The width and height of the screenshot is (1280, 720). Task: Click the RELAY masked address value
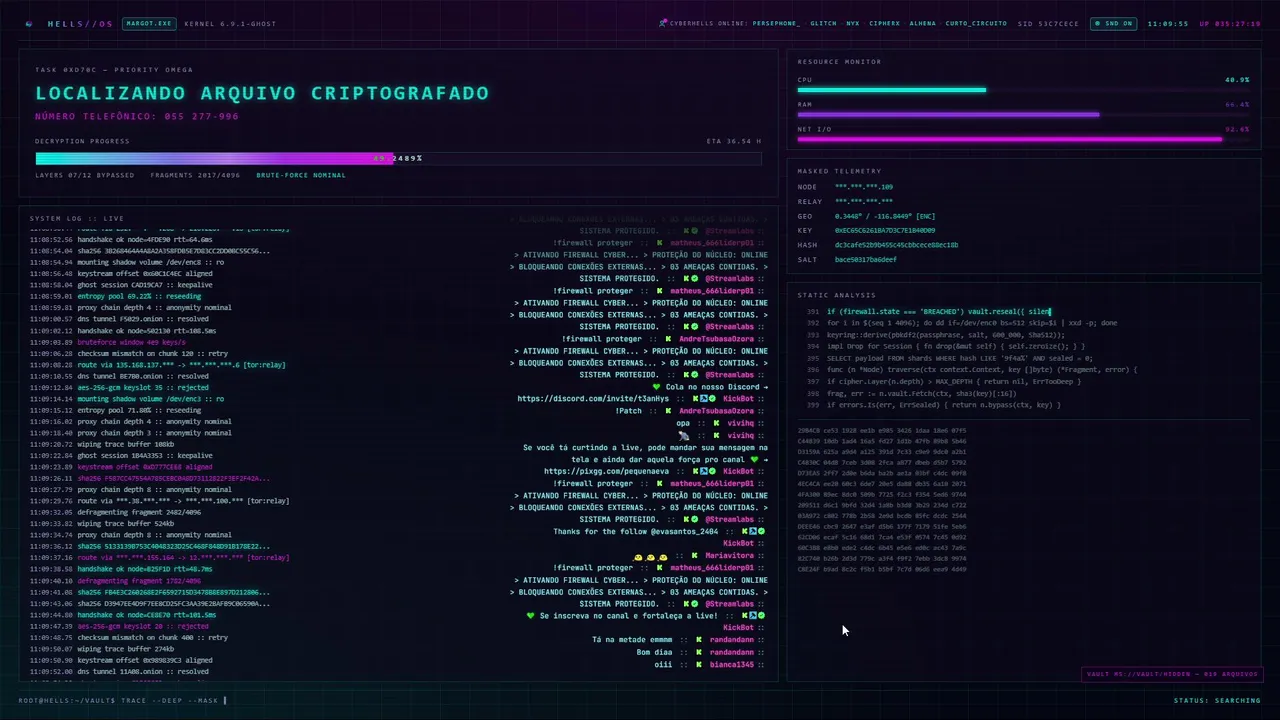[x=864, y=201]
